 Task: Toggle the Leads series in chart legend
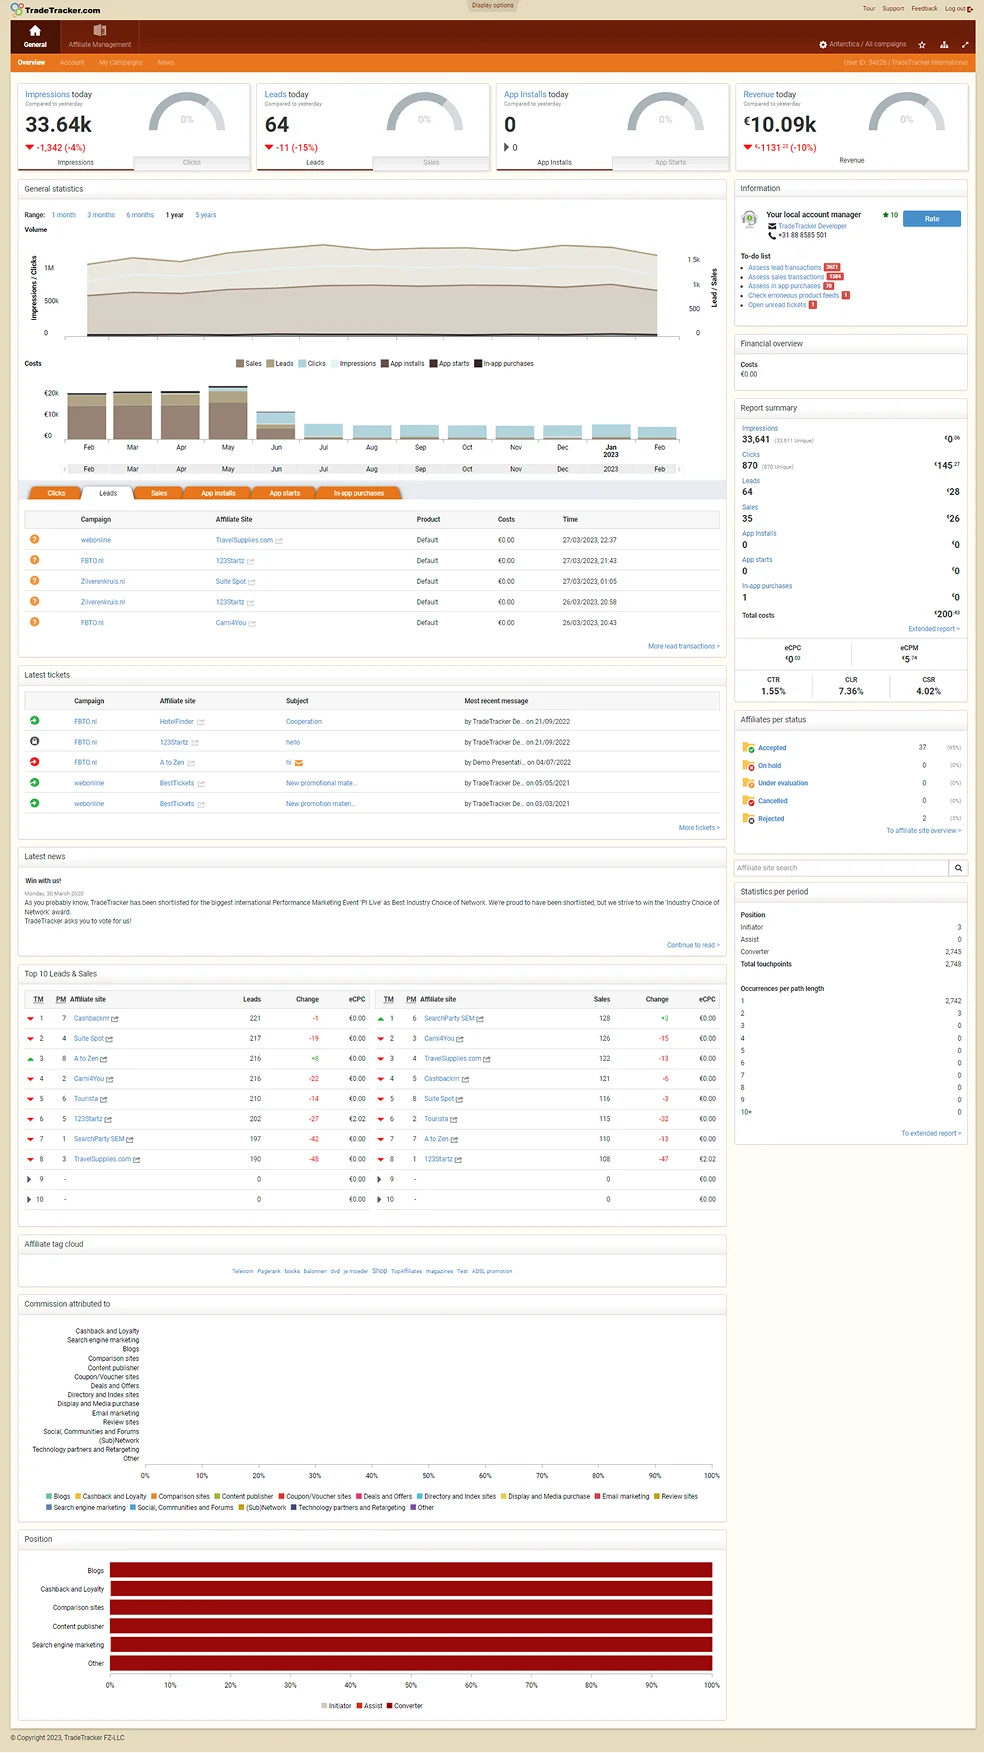click(280, 364)
